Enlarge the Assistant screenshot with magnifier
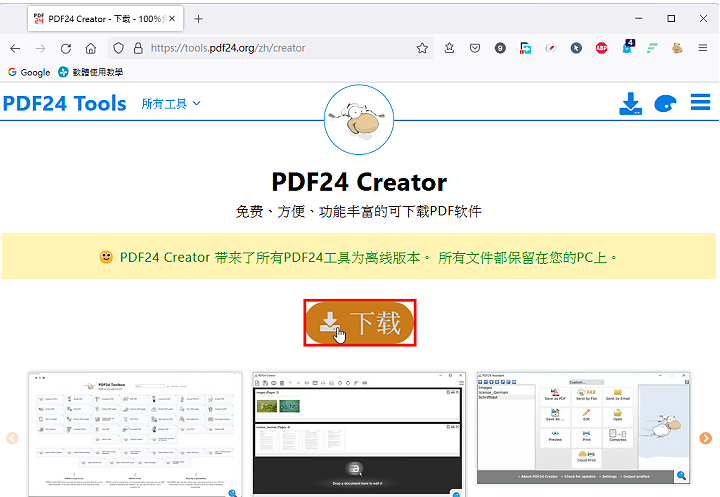 point(681,476)
